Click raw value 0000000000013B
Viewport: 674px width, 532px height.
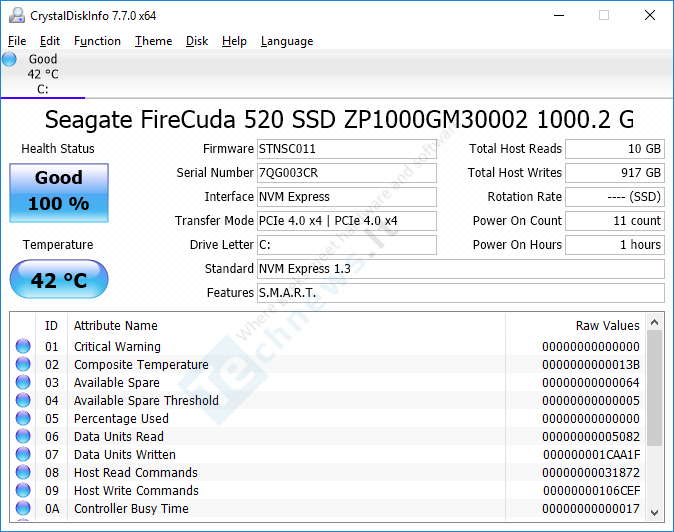point(591,364)
